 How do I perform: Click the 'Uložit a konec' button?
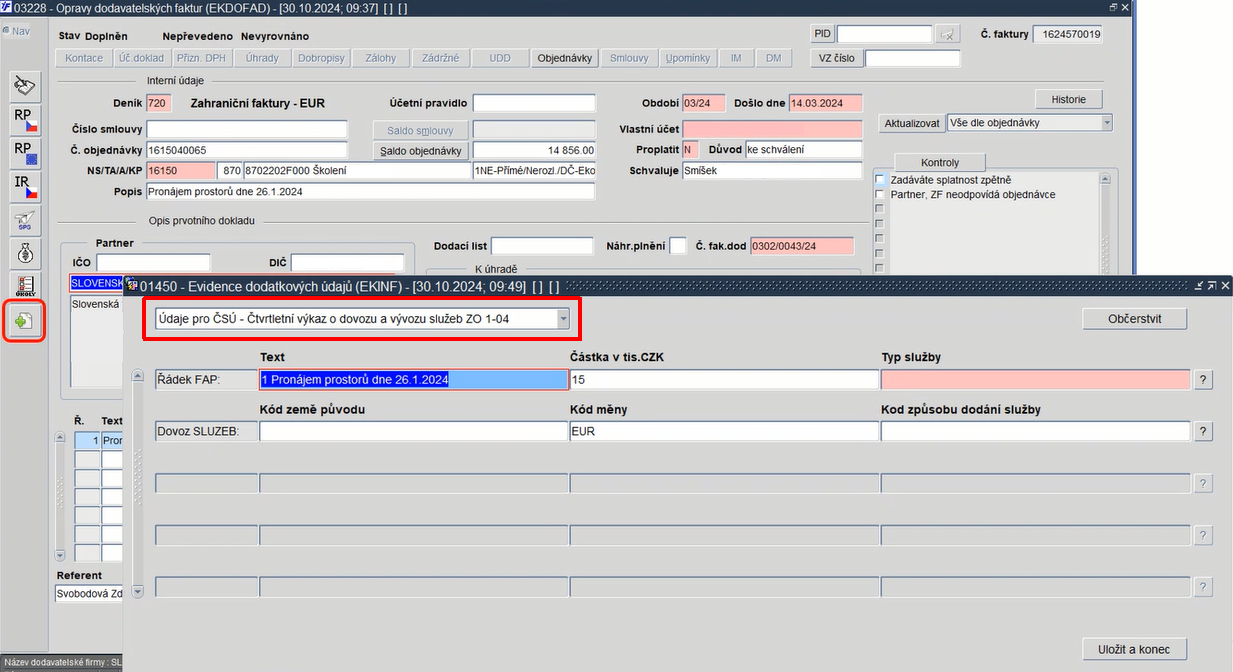click(x=1135, y=649)
